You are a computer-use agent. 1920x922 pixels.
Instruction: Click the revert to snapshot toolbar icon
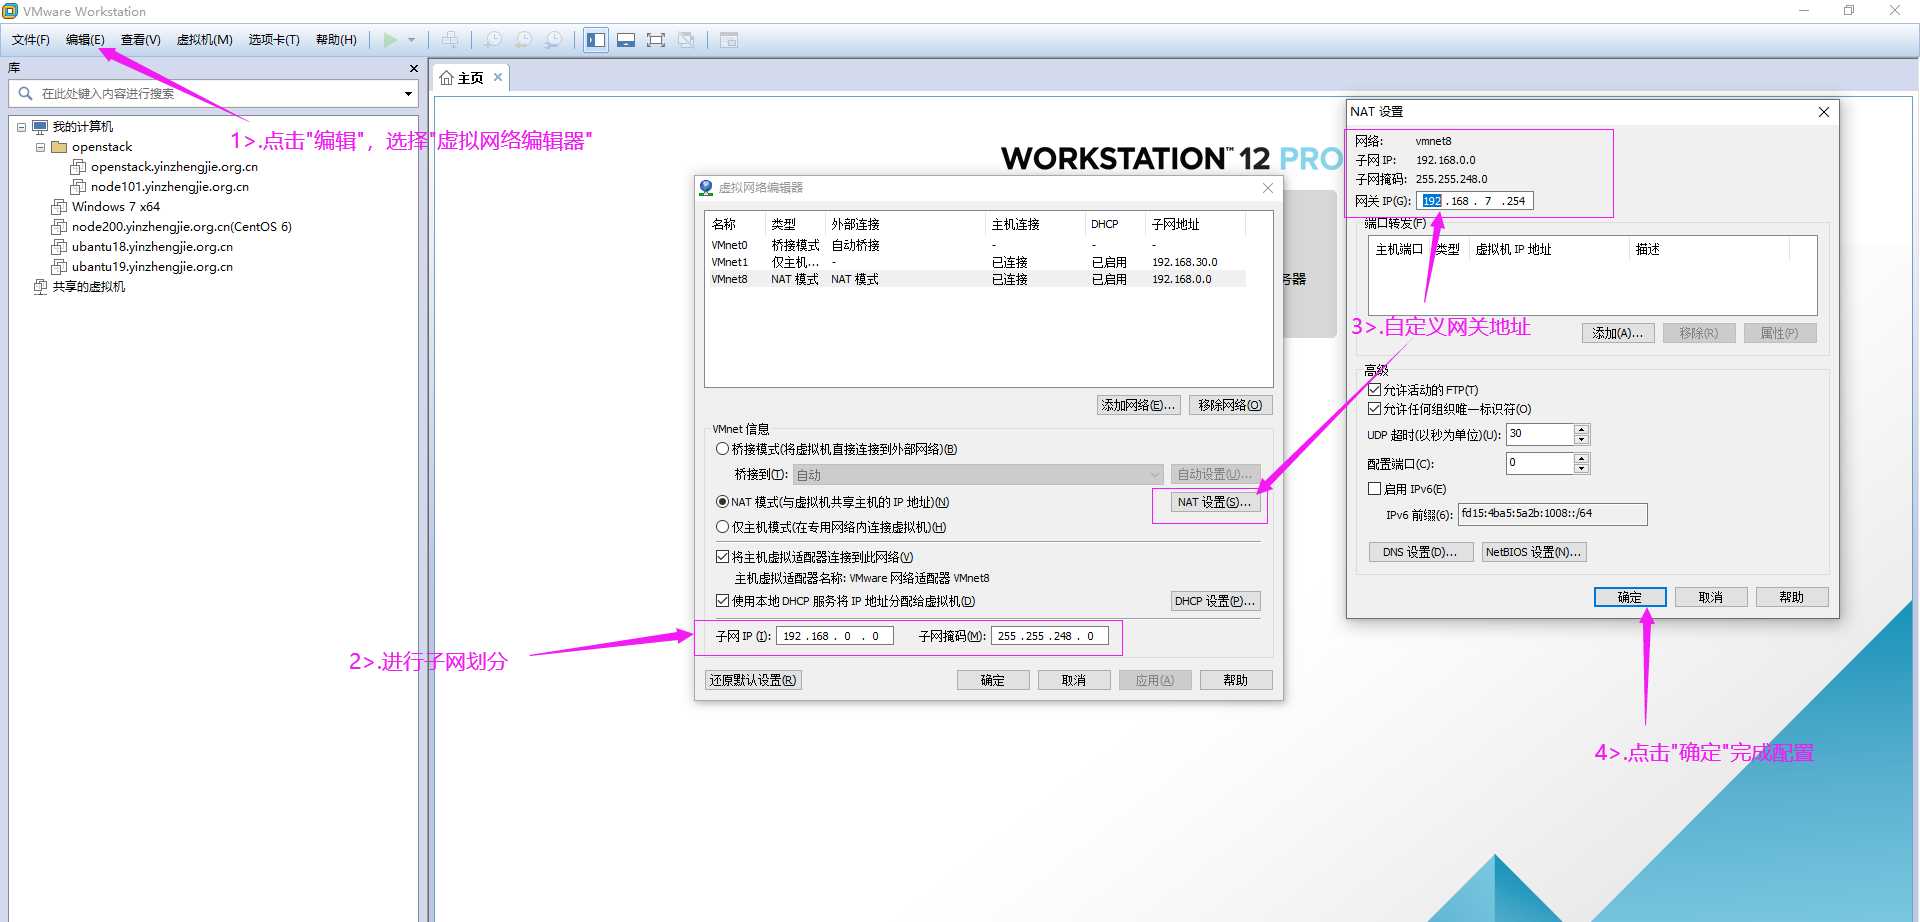[x=523, y=40]
